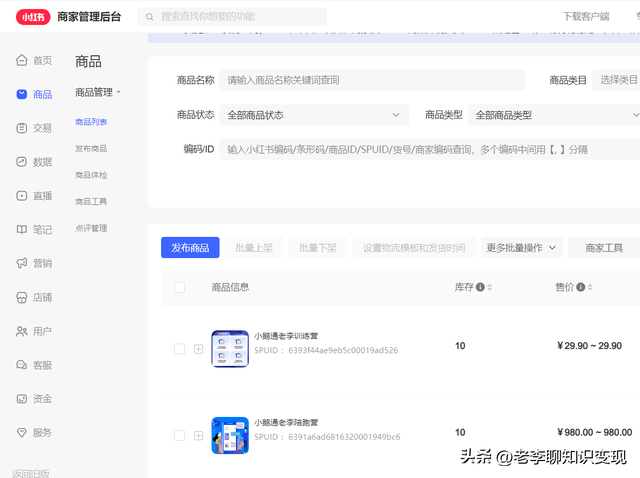This screenshot has width=640, height=478.
Task: Open the 商品类型 type dropdown
Action: click(555, 115)
